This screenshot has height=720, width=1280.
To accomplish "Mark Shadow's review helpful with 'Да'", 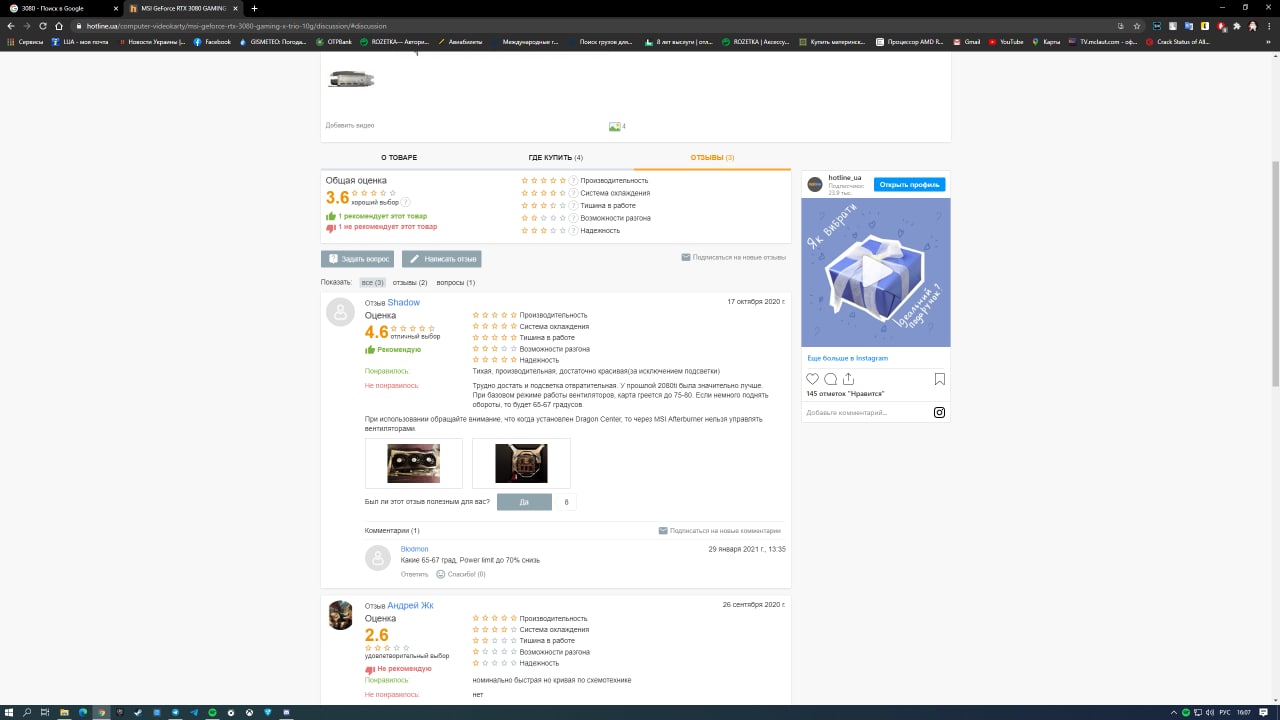I will tap(524, 502).
